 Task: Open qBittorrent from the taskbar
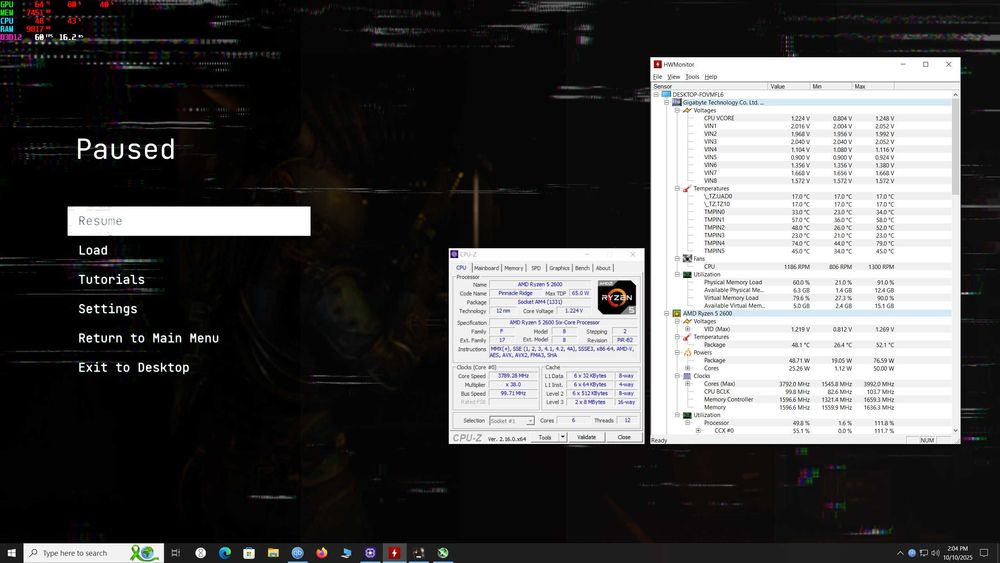297,553
